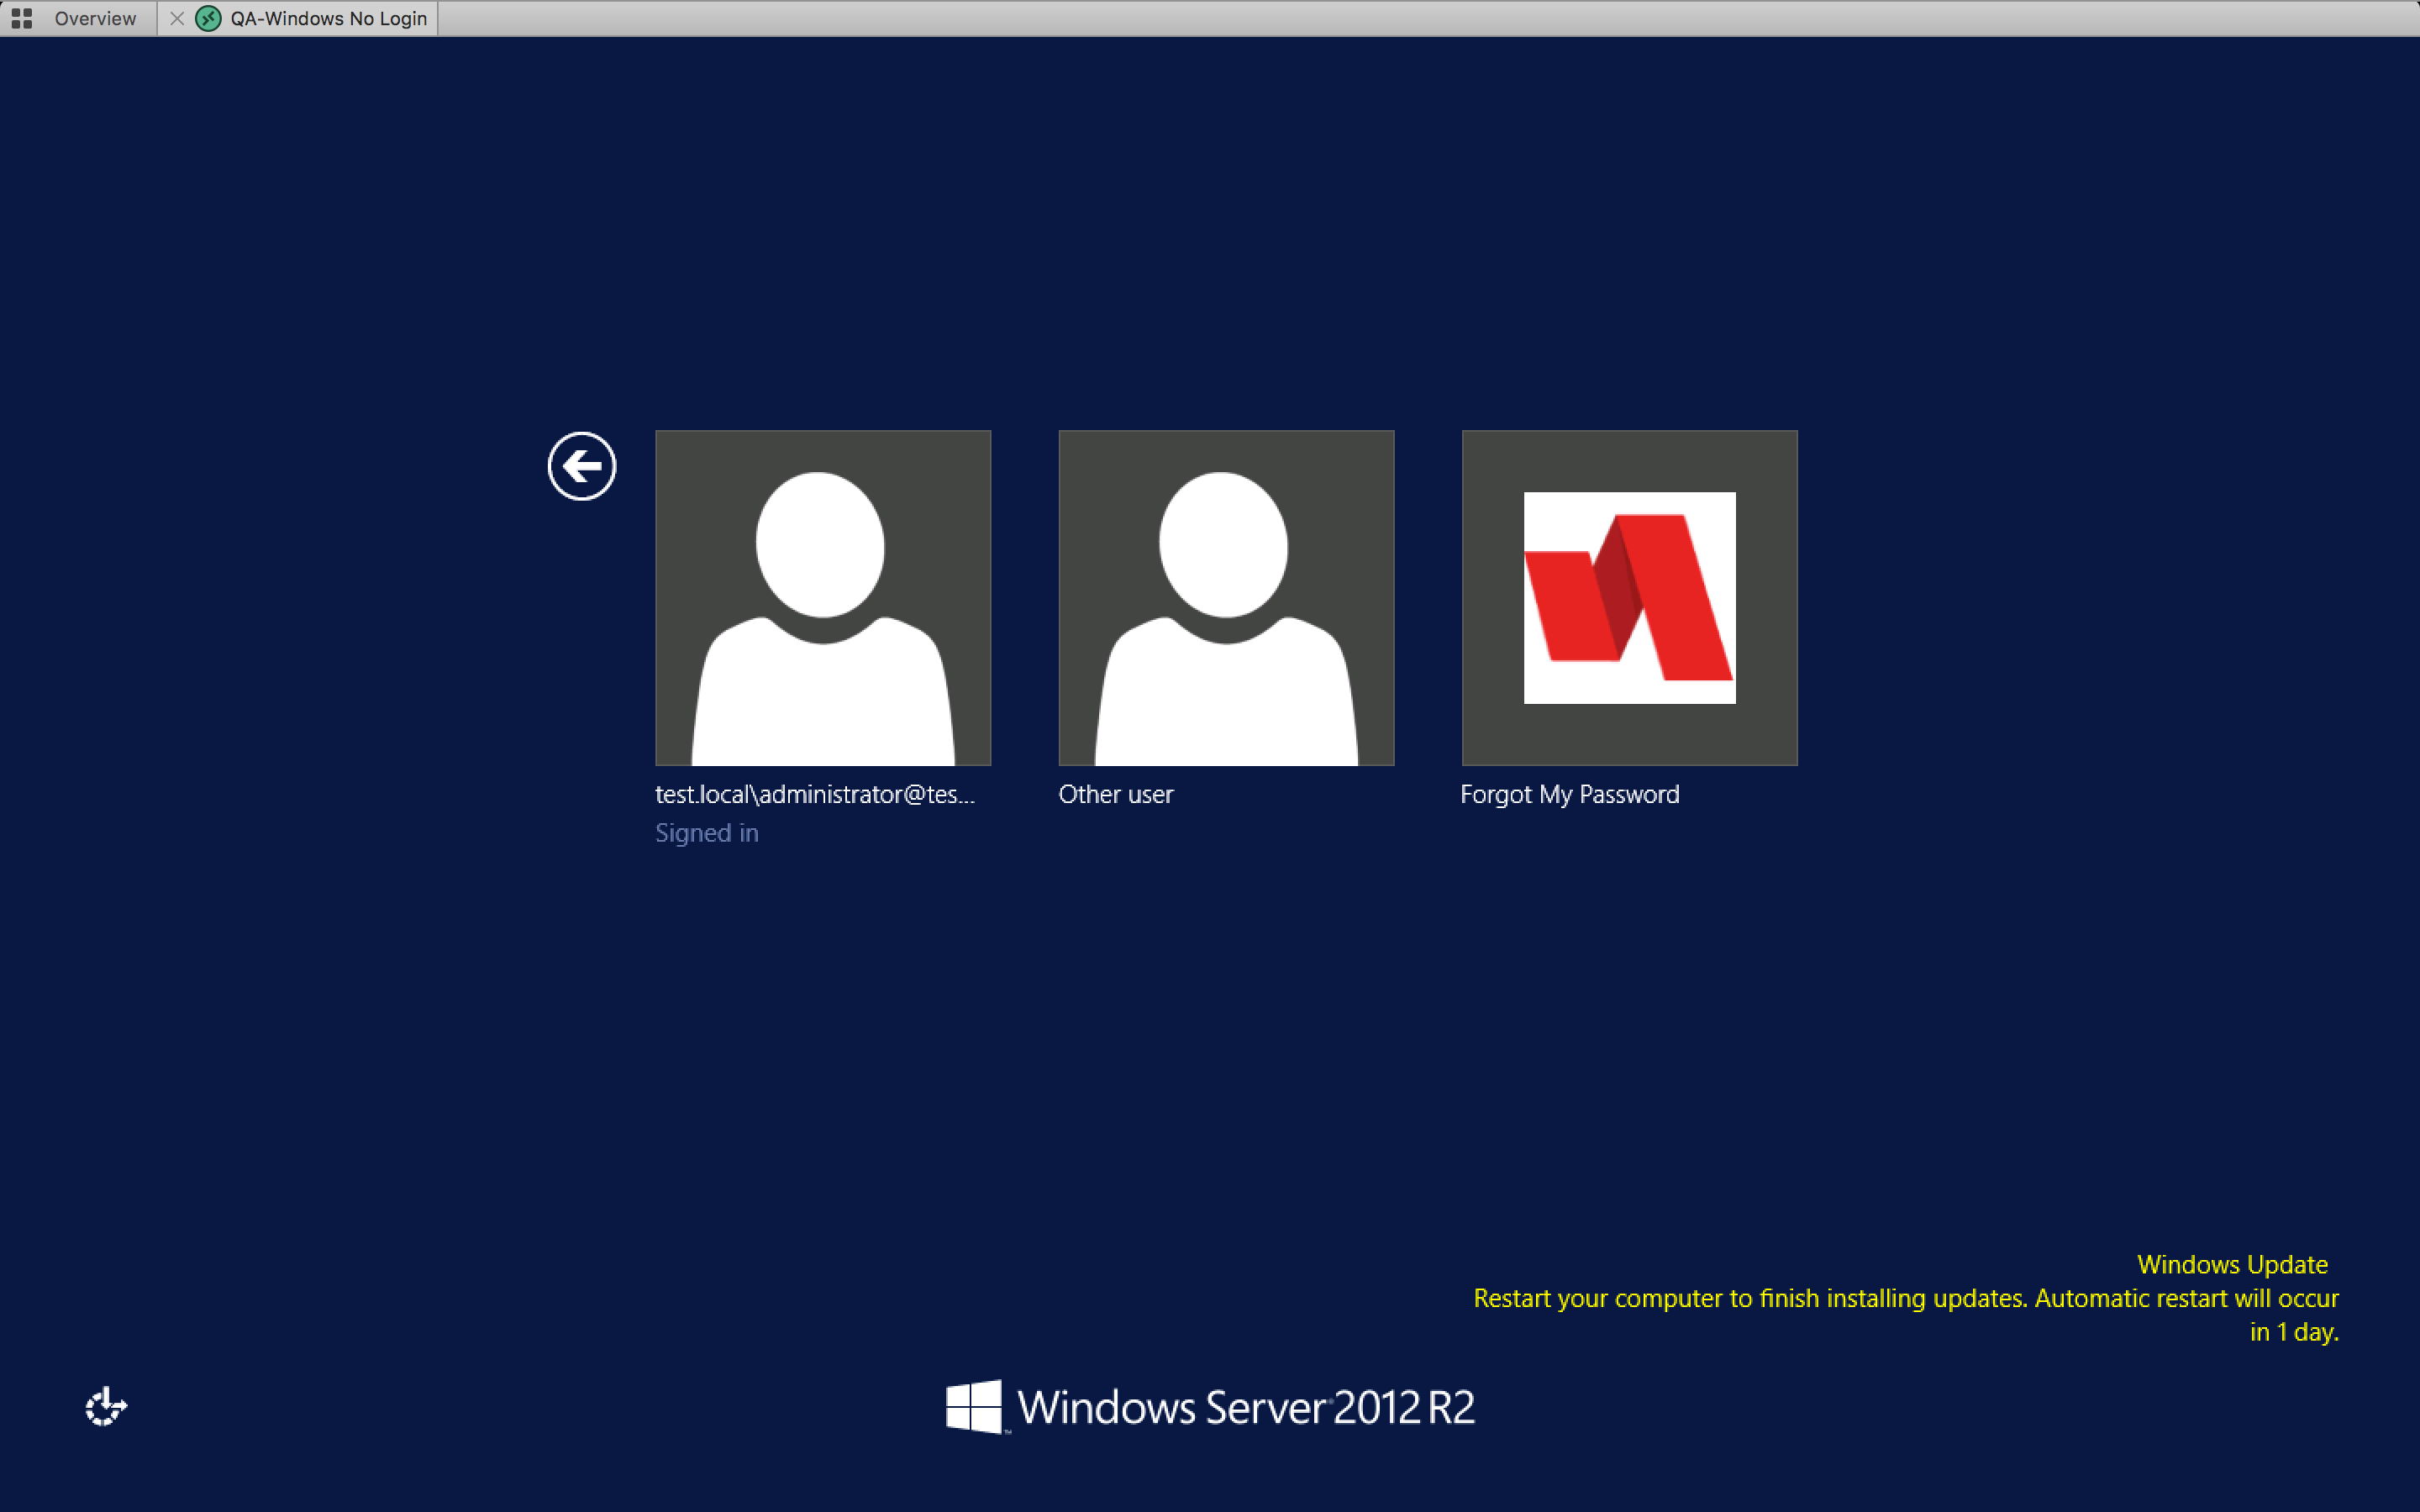Click the "Signed in" status text
The image size is (2420, 1512).
tap(706, 833)
